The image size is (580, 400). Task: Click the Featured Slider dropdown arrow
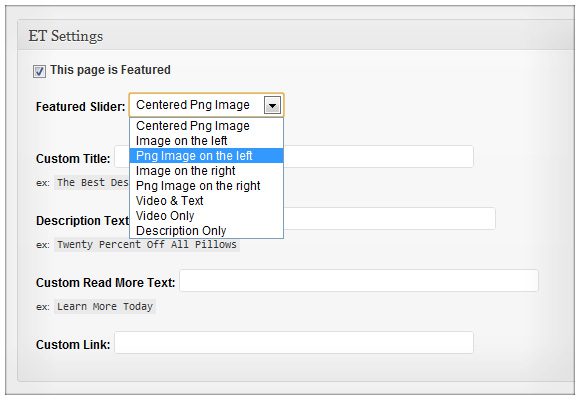272,106
